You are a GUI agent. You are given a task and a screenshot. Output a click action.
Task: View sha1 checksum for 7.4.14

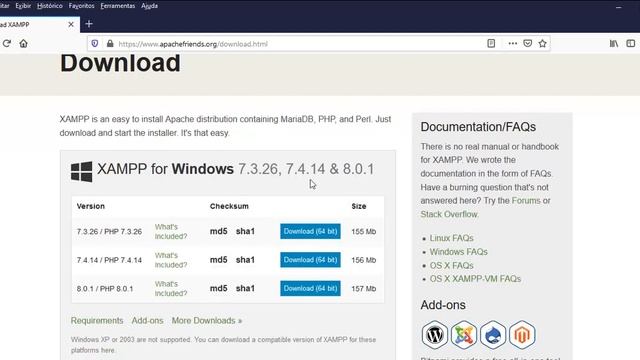[x=245, y=260]
